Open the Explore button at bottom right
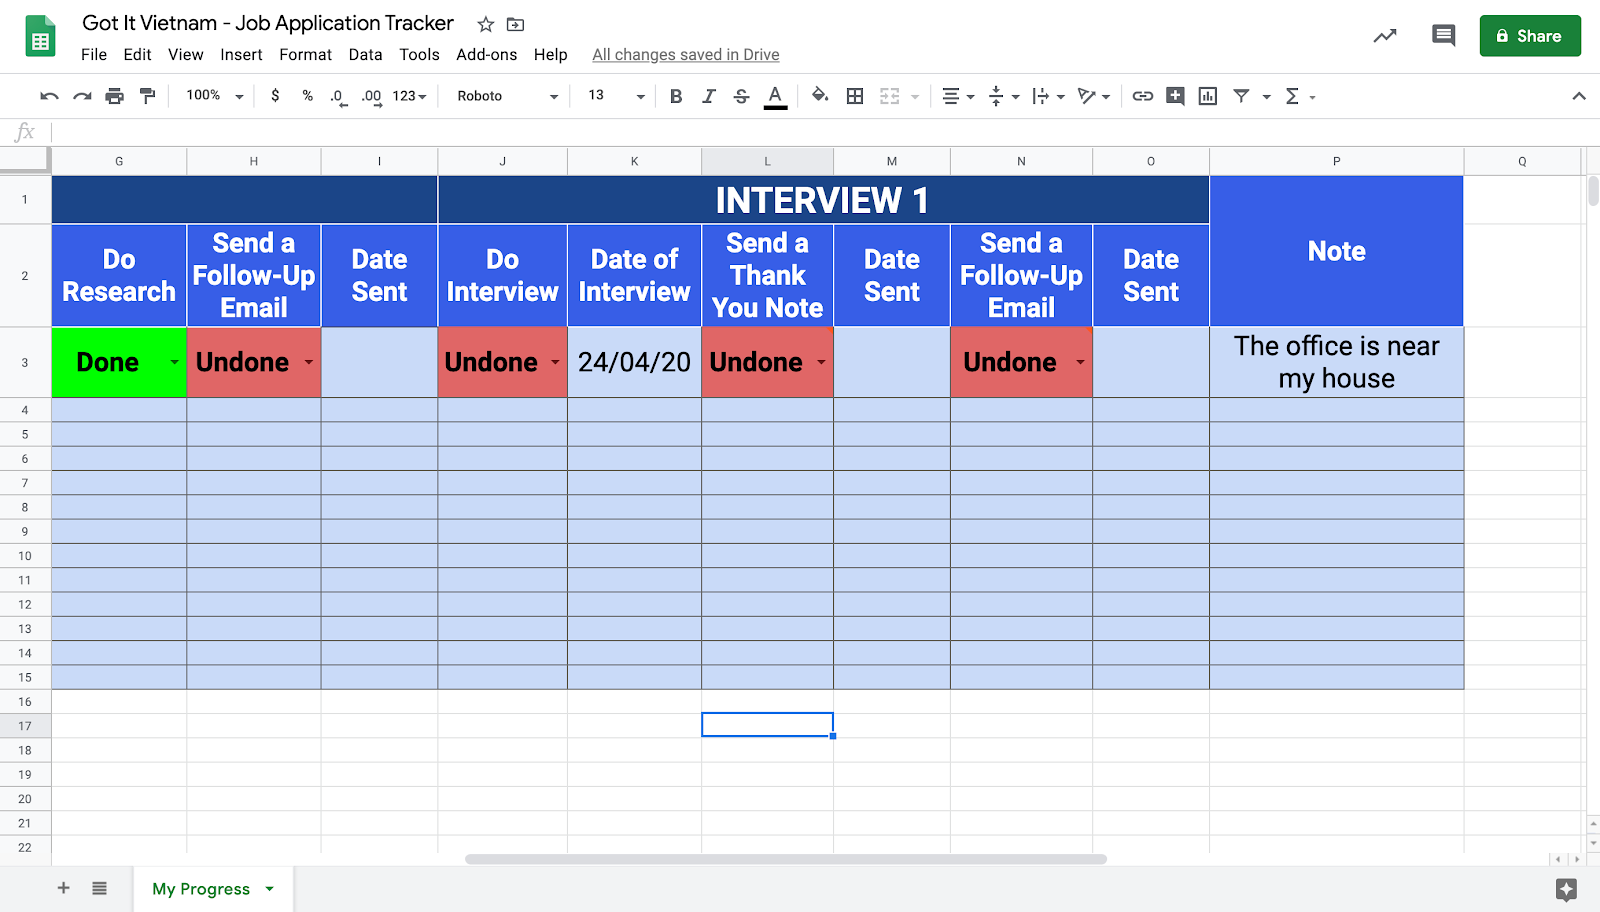 click(1566, 889)
